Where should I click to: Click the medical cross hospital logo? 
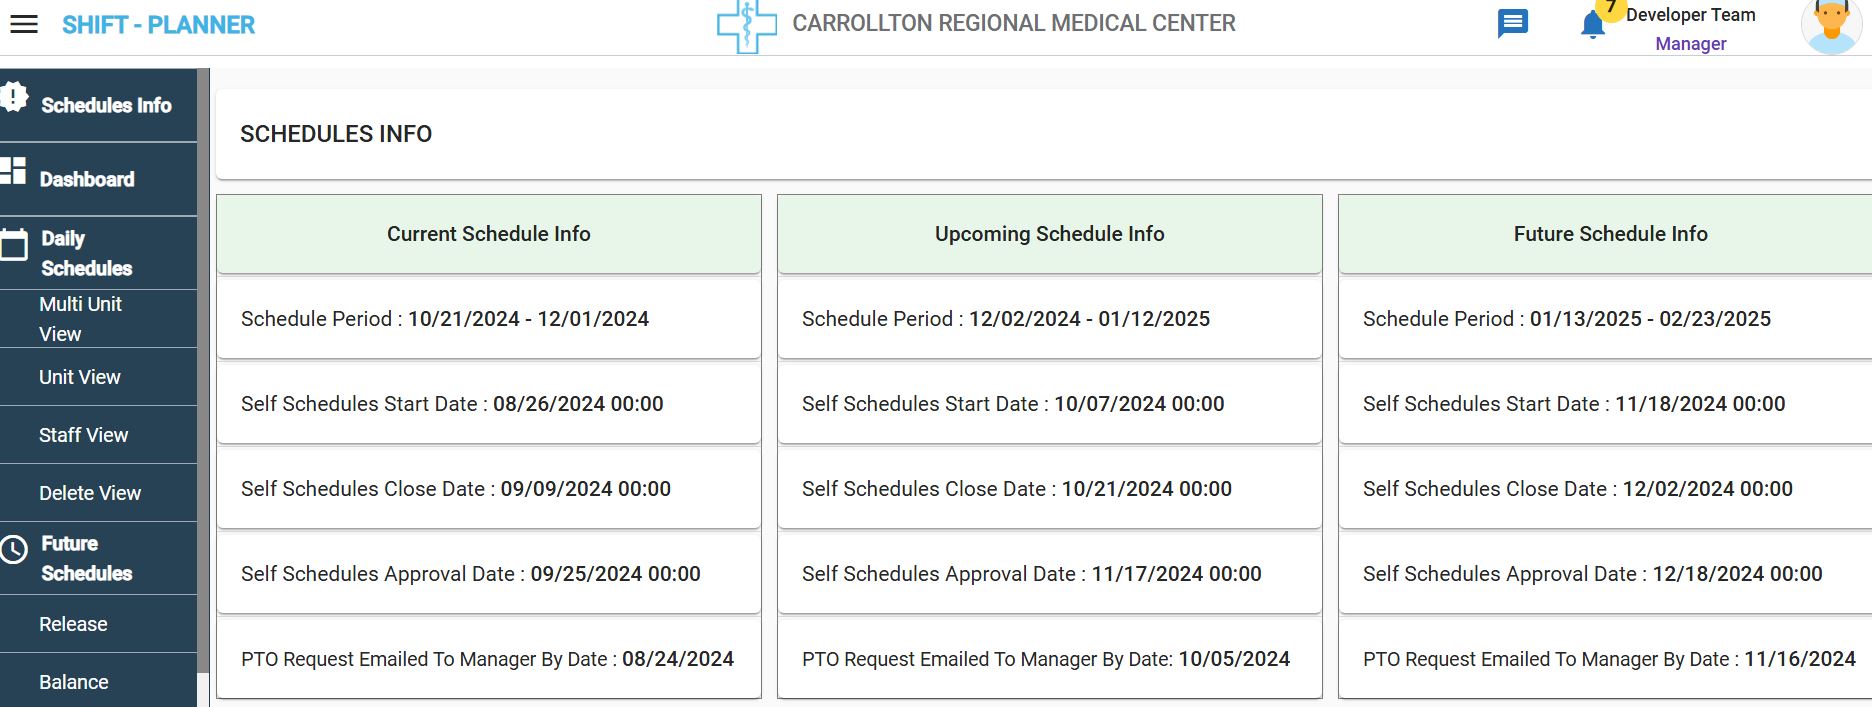click(x=746, y=26)
